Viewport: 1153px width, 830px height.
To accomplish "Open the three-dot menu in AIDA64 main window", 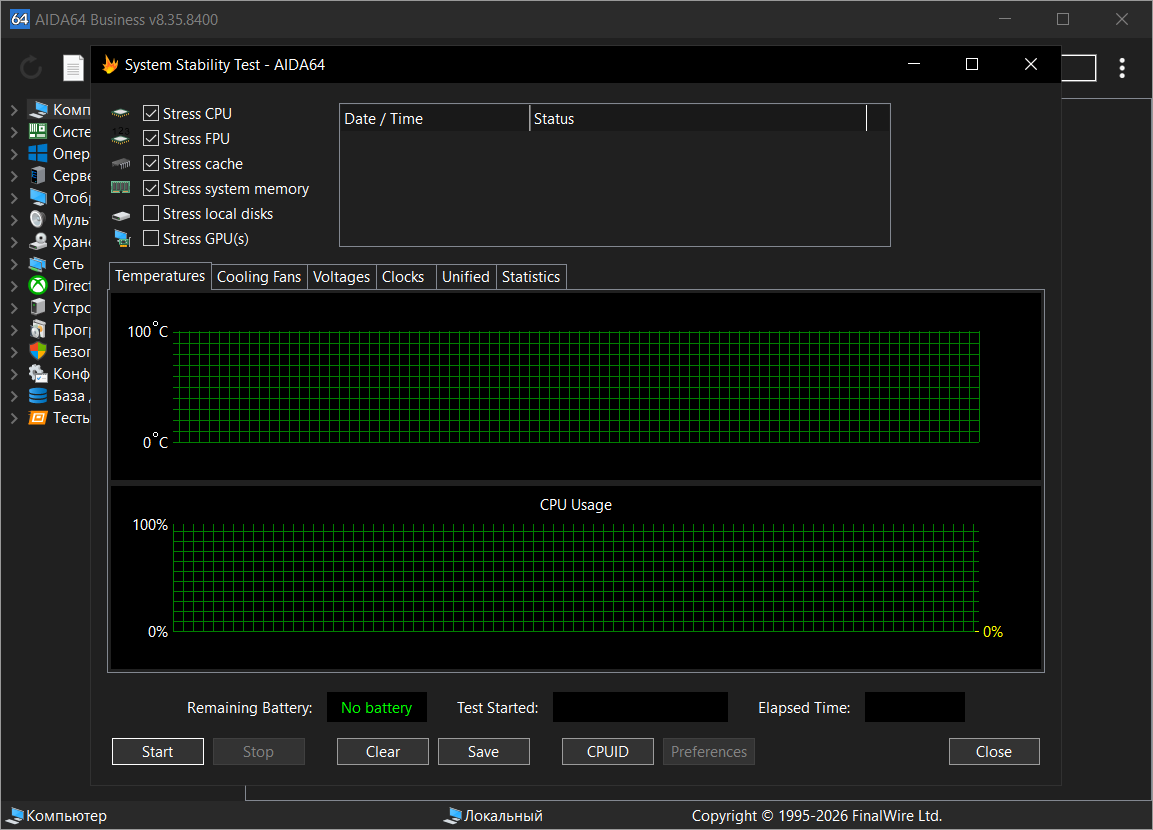I will (x=1121, y=68).
